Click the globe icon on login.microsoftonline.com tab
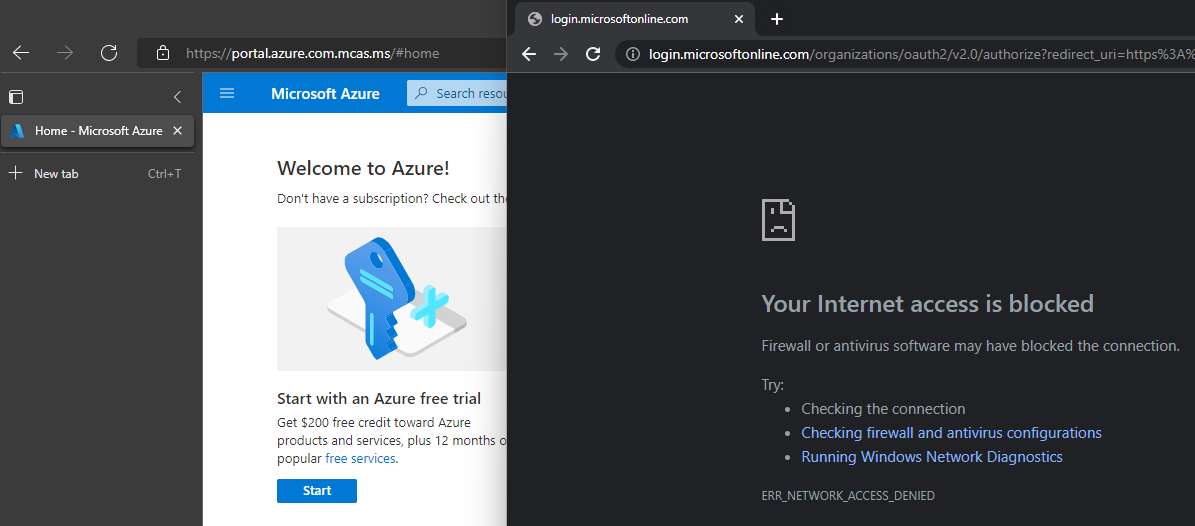Image resolution: width=1195 pixels, height=526 pixels. (535, 19)
